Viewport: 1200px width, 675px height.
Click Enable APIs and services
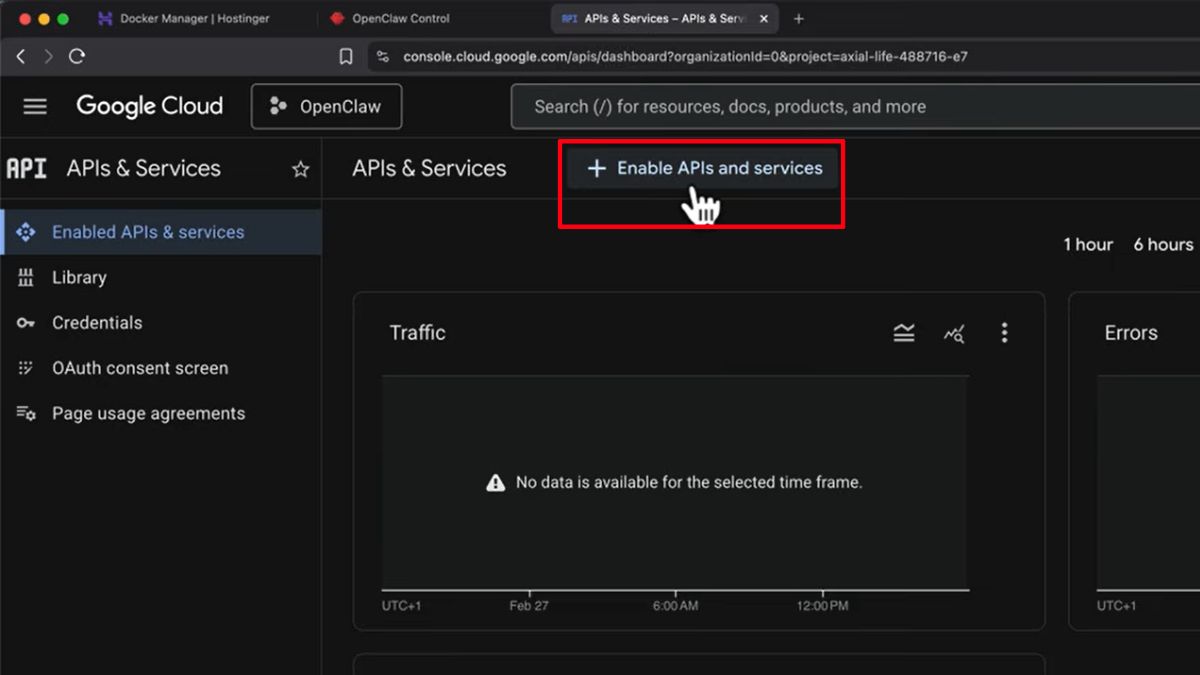click(x=701, y=168)
